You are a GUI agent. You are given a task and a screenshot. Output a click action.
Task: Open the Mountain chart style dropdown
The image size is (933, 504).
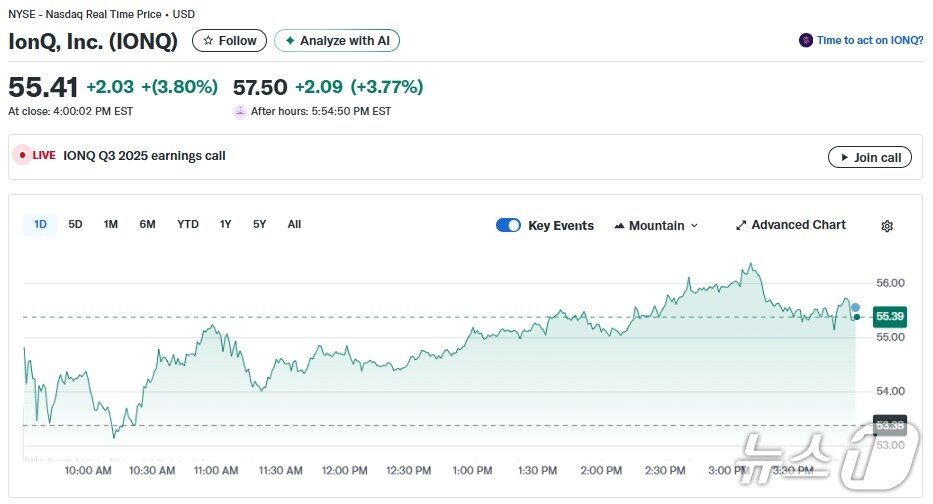(x=656, y=226)
